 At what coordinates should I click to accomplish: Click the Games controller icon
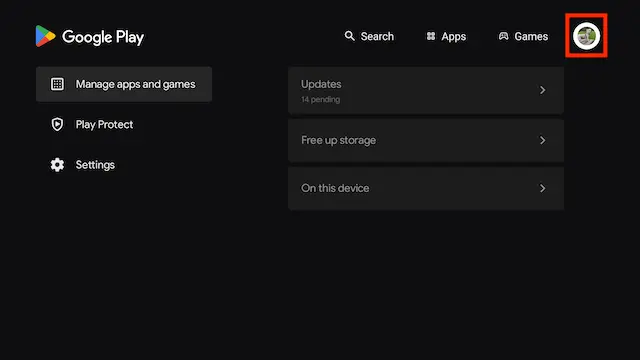[x=503, y=36]
